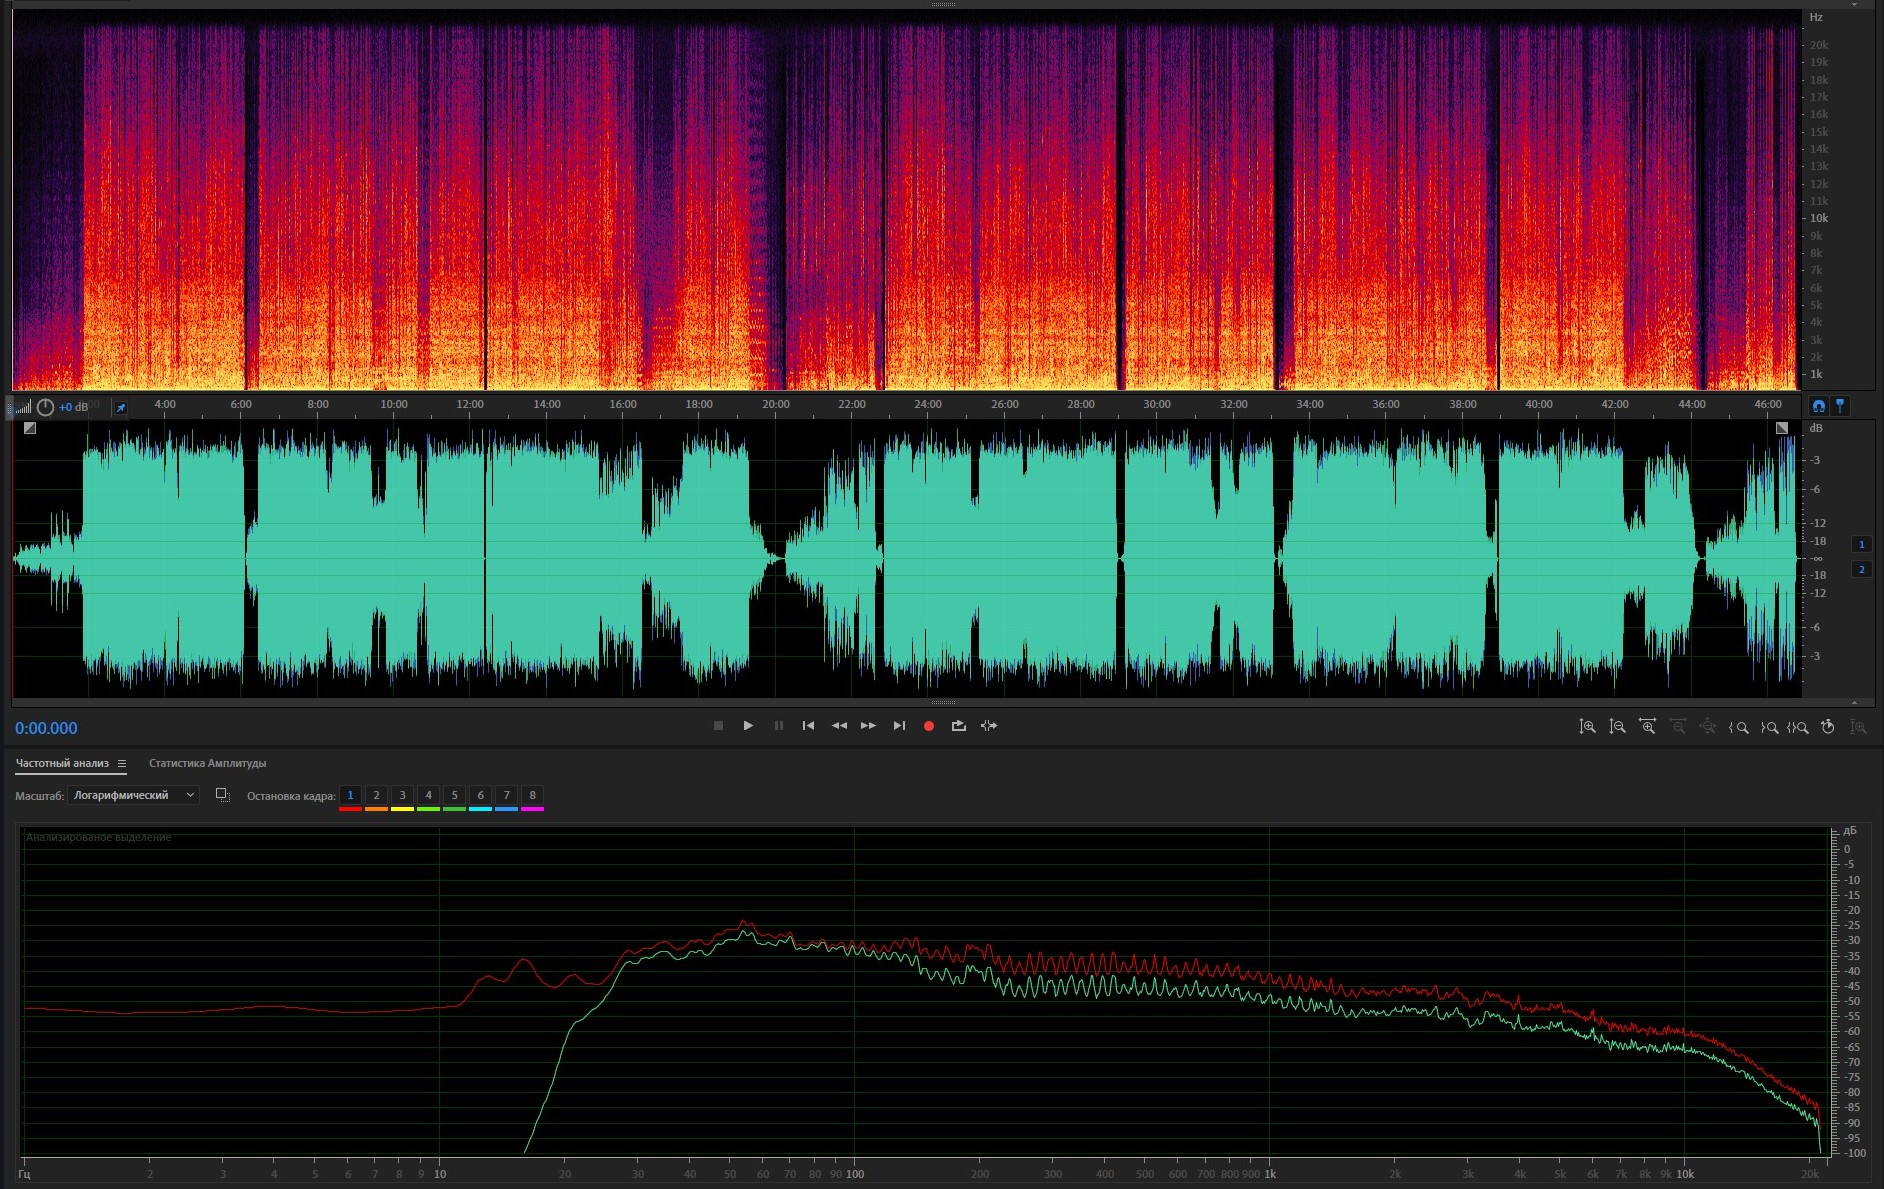This screenshot has width=1884, height=1189.
Task: Toggle snapping magnet icon by timeline
Action: coord(1818,406)
